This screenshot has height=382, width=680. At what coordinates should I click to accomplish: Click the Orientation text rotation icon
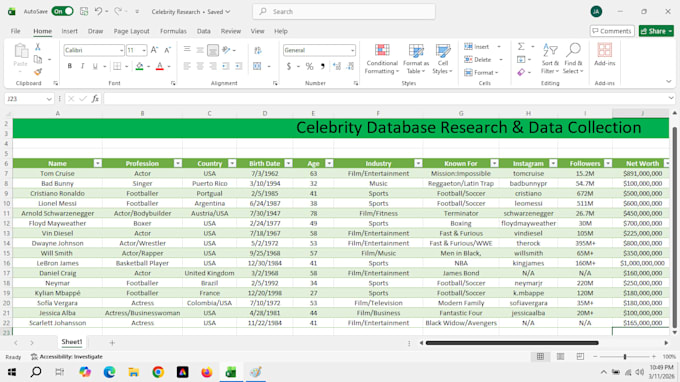(x=226, y=50)
